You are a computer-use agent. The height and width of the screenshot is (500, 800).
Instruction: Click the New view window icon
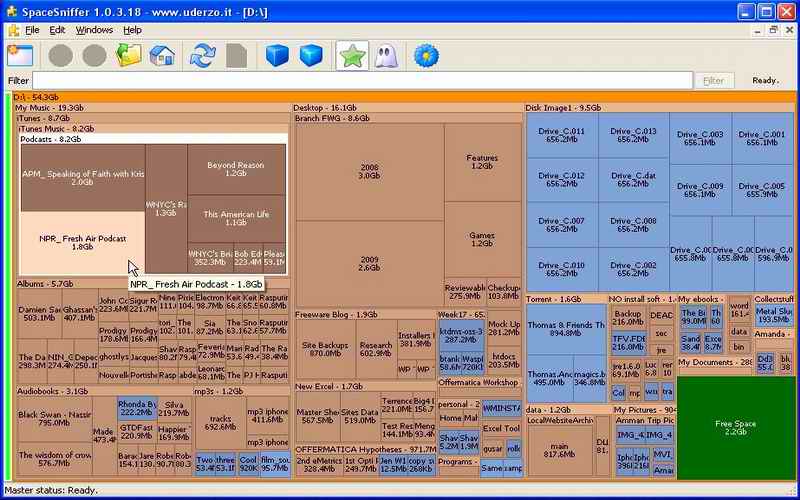[x=20, y=55]
